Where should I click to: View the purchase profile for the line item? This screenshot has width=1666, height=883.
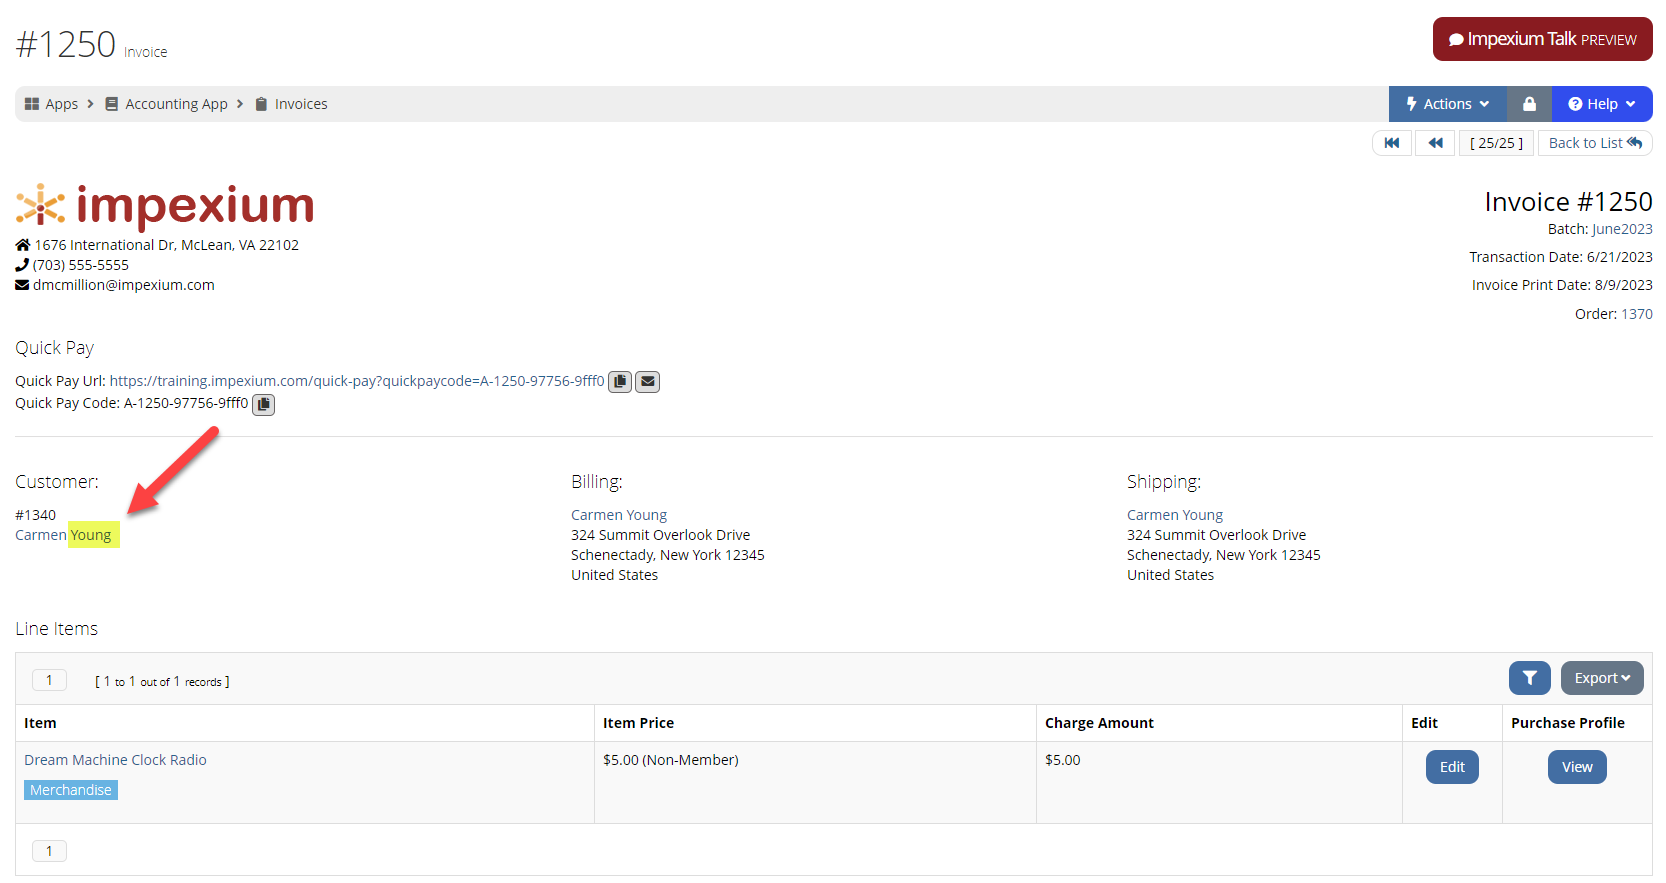[1577, 767]
